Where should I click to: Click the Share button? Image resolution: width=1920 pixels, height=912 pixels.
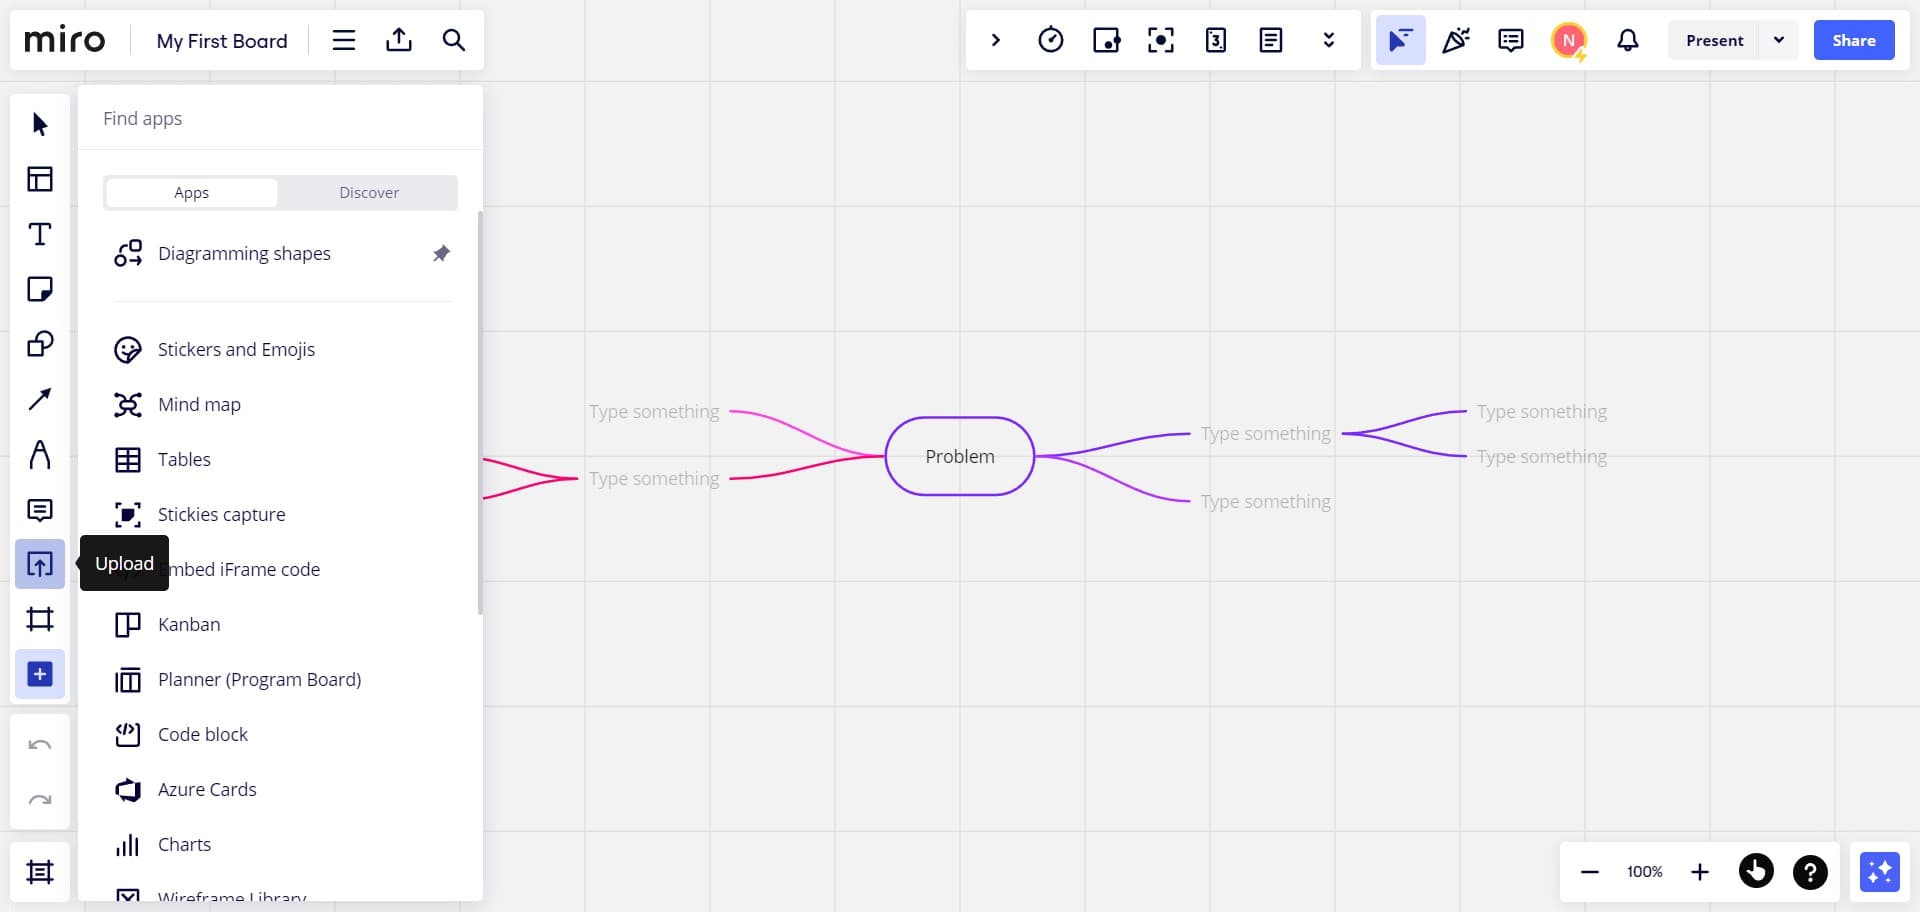(x=1853, y=40)
